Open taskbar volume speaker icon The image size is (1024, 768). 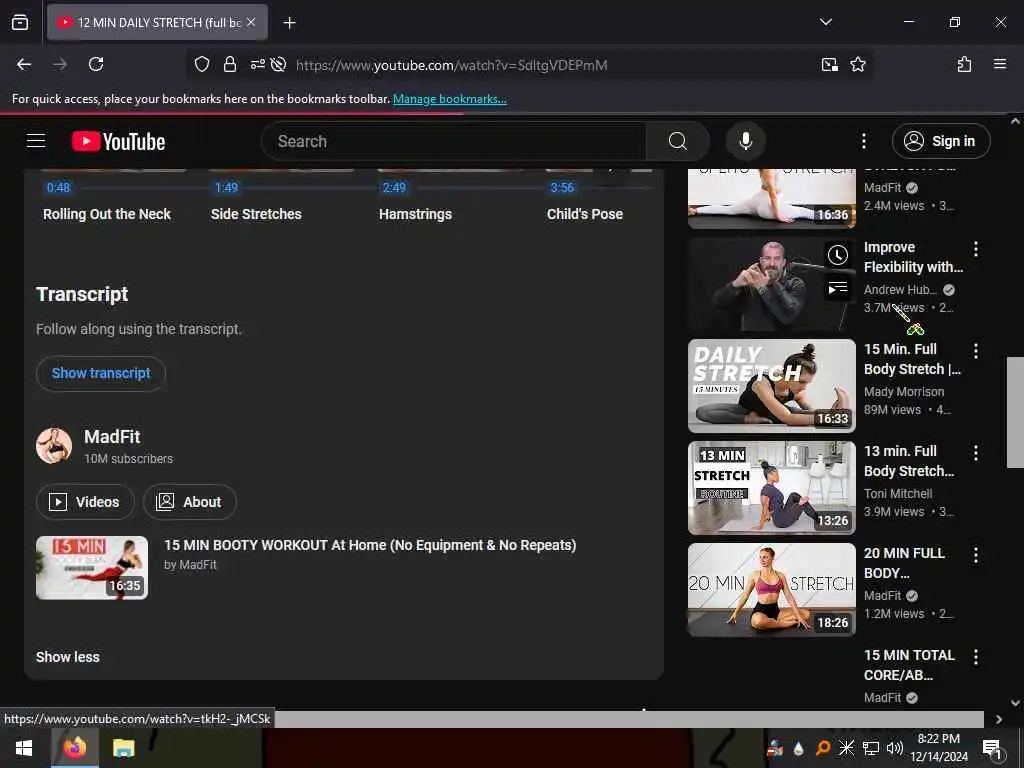tap(895, 748)
